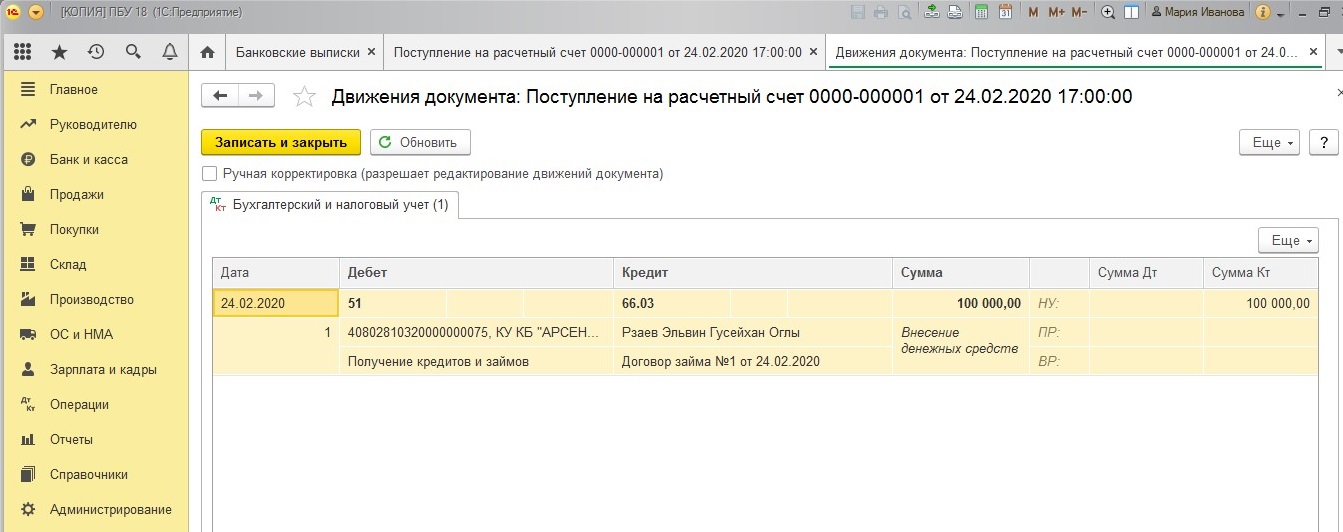
Task: Go forward with the right arrow
Action: click(x=256, y=95)
